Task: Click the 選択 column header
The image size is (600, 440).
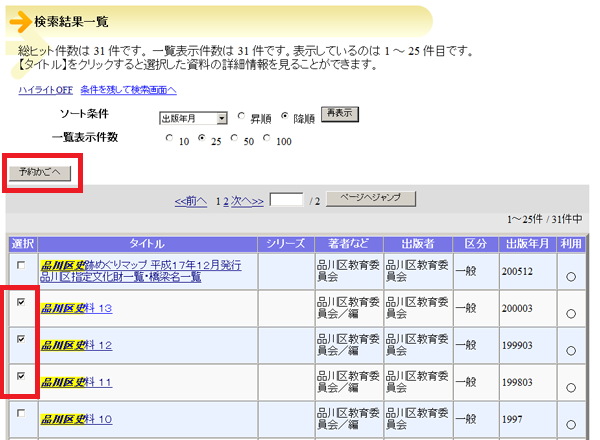Action: [x=23, y=244]
